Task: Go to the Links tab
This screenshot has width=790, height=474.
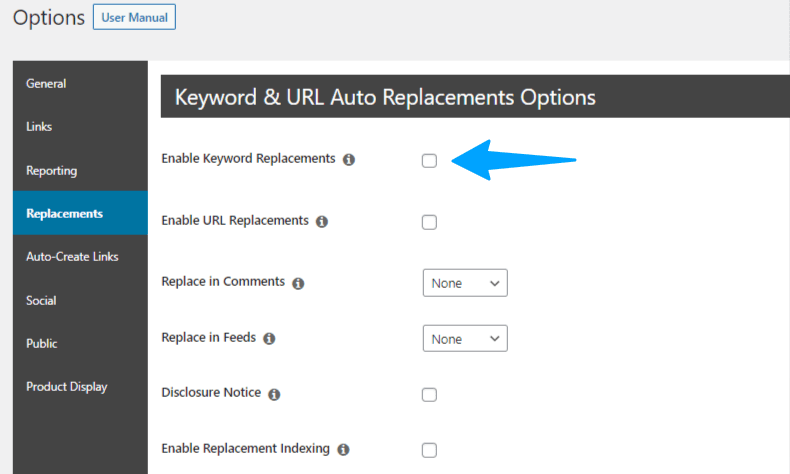Action: [x=39, y=127]
